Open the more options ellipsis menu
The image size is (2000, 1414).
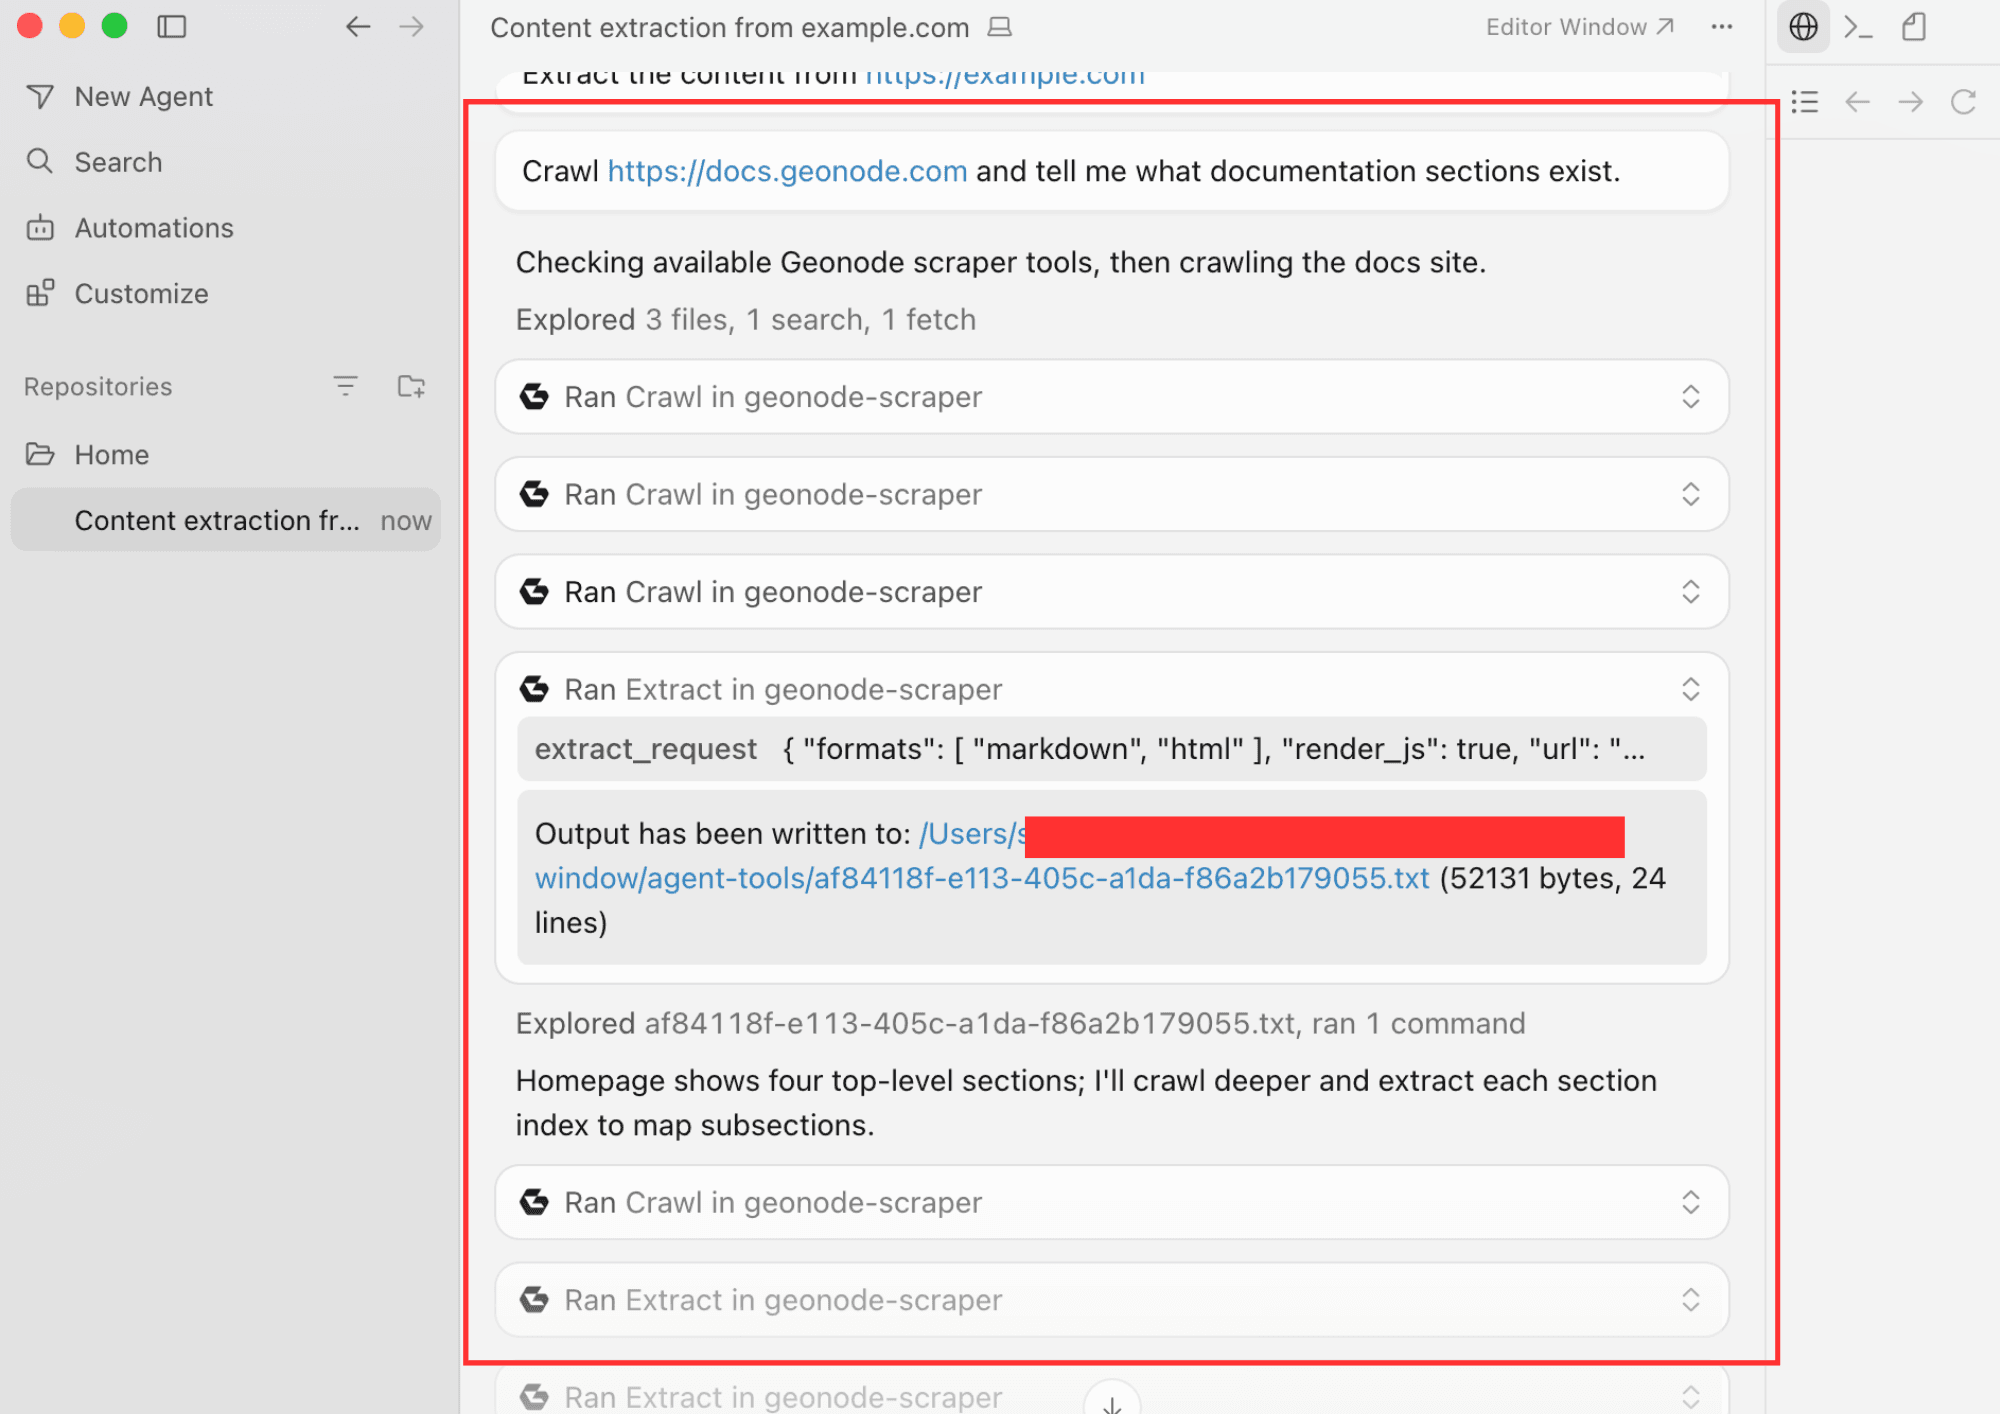[1722, 27]
